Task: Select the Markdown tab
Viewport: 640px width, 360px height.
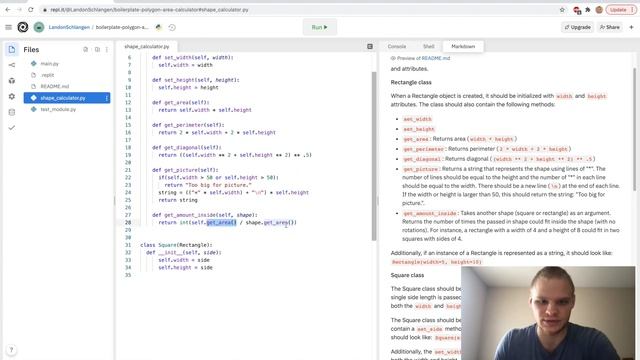Action: pyautogui.click(x=463, y=47)
